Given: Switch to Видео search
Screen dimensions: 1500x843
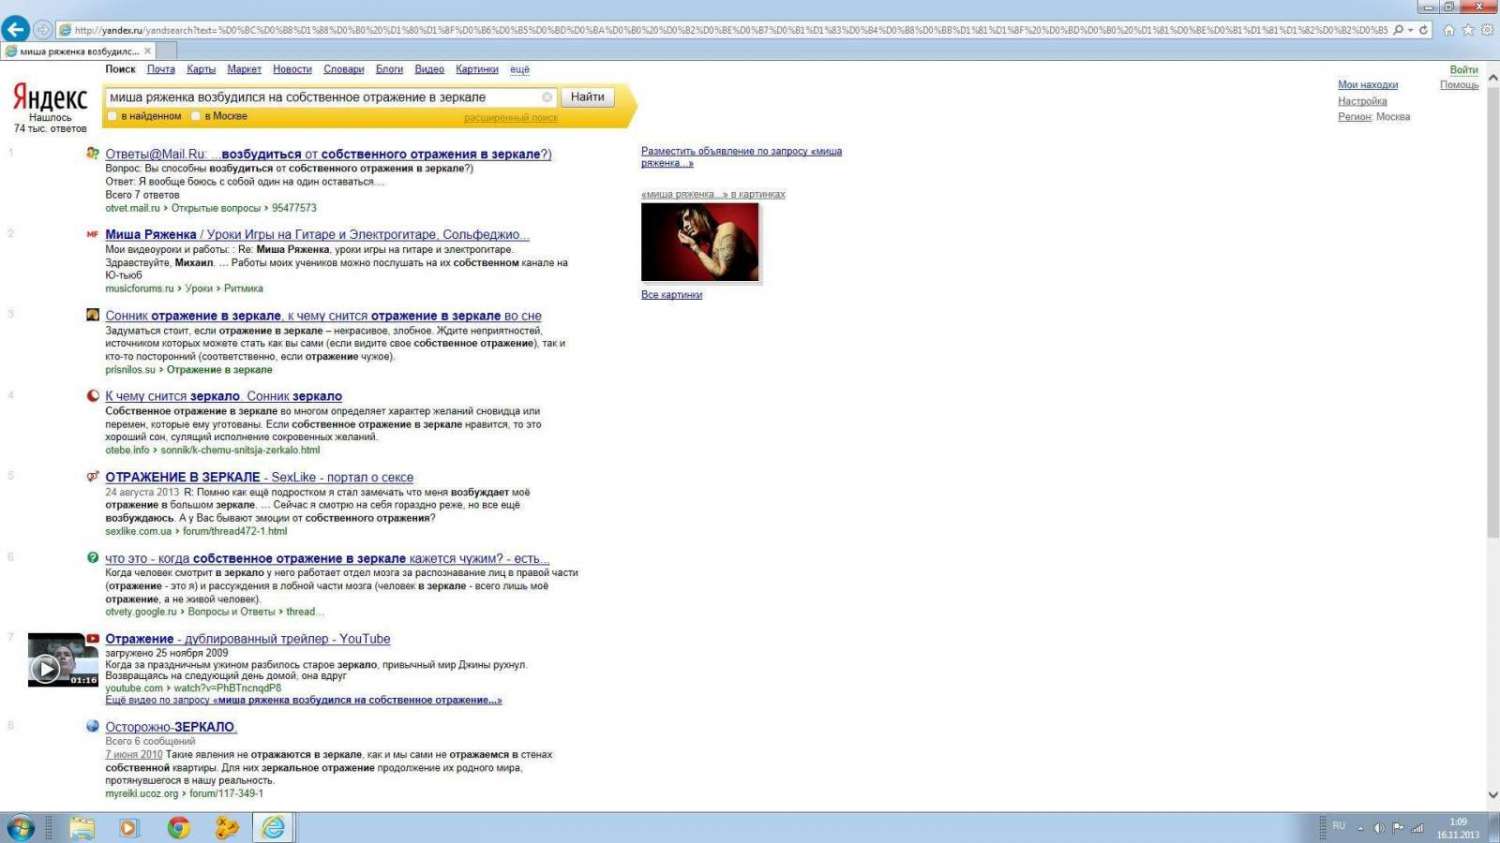Looking at the screenshot, I should tap(429, 69).
